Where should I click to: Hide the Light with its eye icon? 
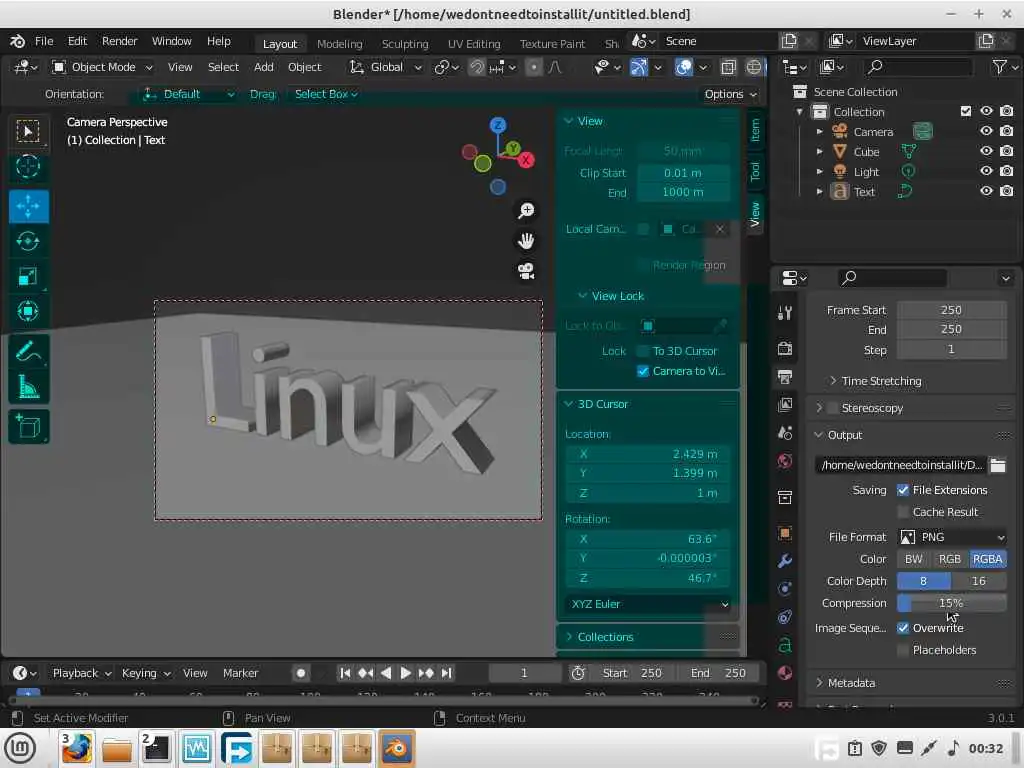(986, 171)
